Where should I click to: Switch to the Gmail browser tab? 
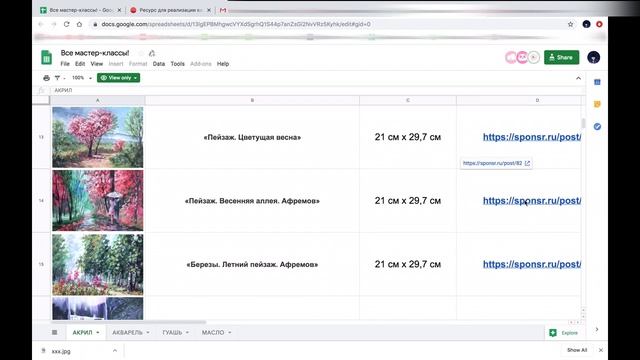[x=223, y=10]
